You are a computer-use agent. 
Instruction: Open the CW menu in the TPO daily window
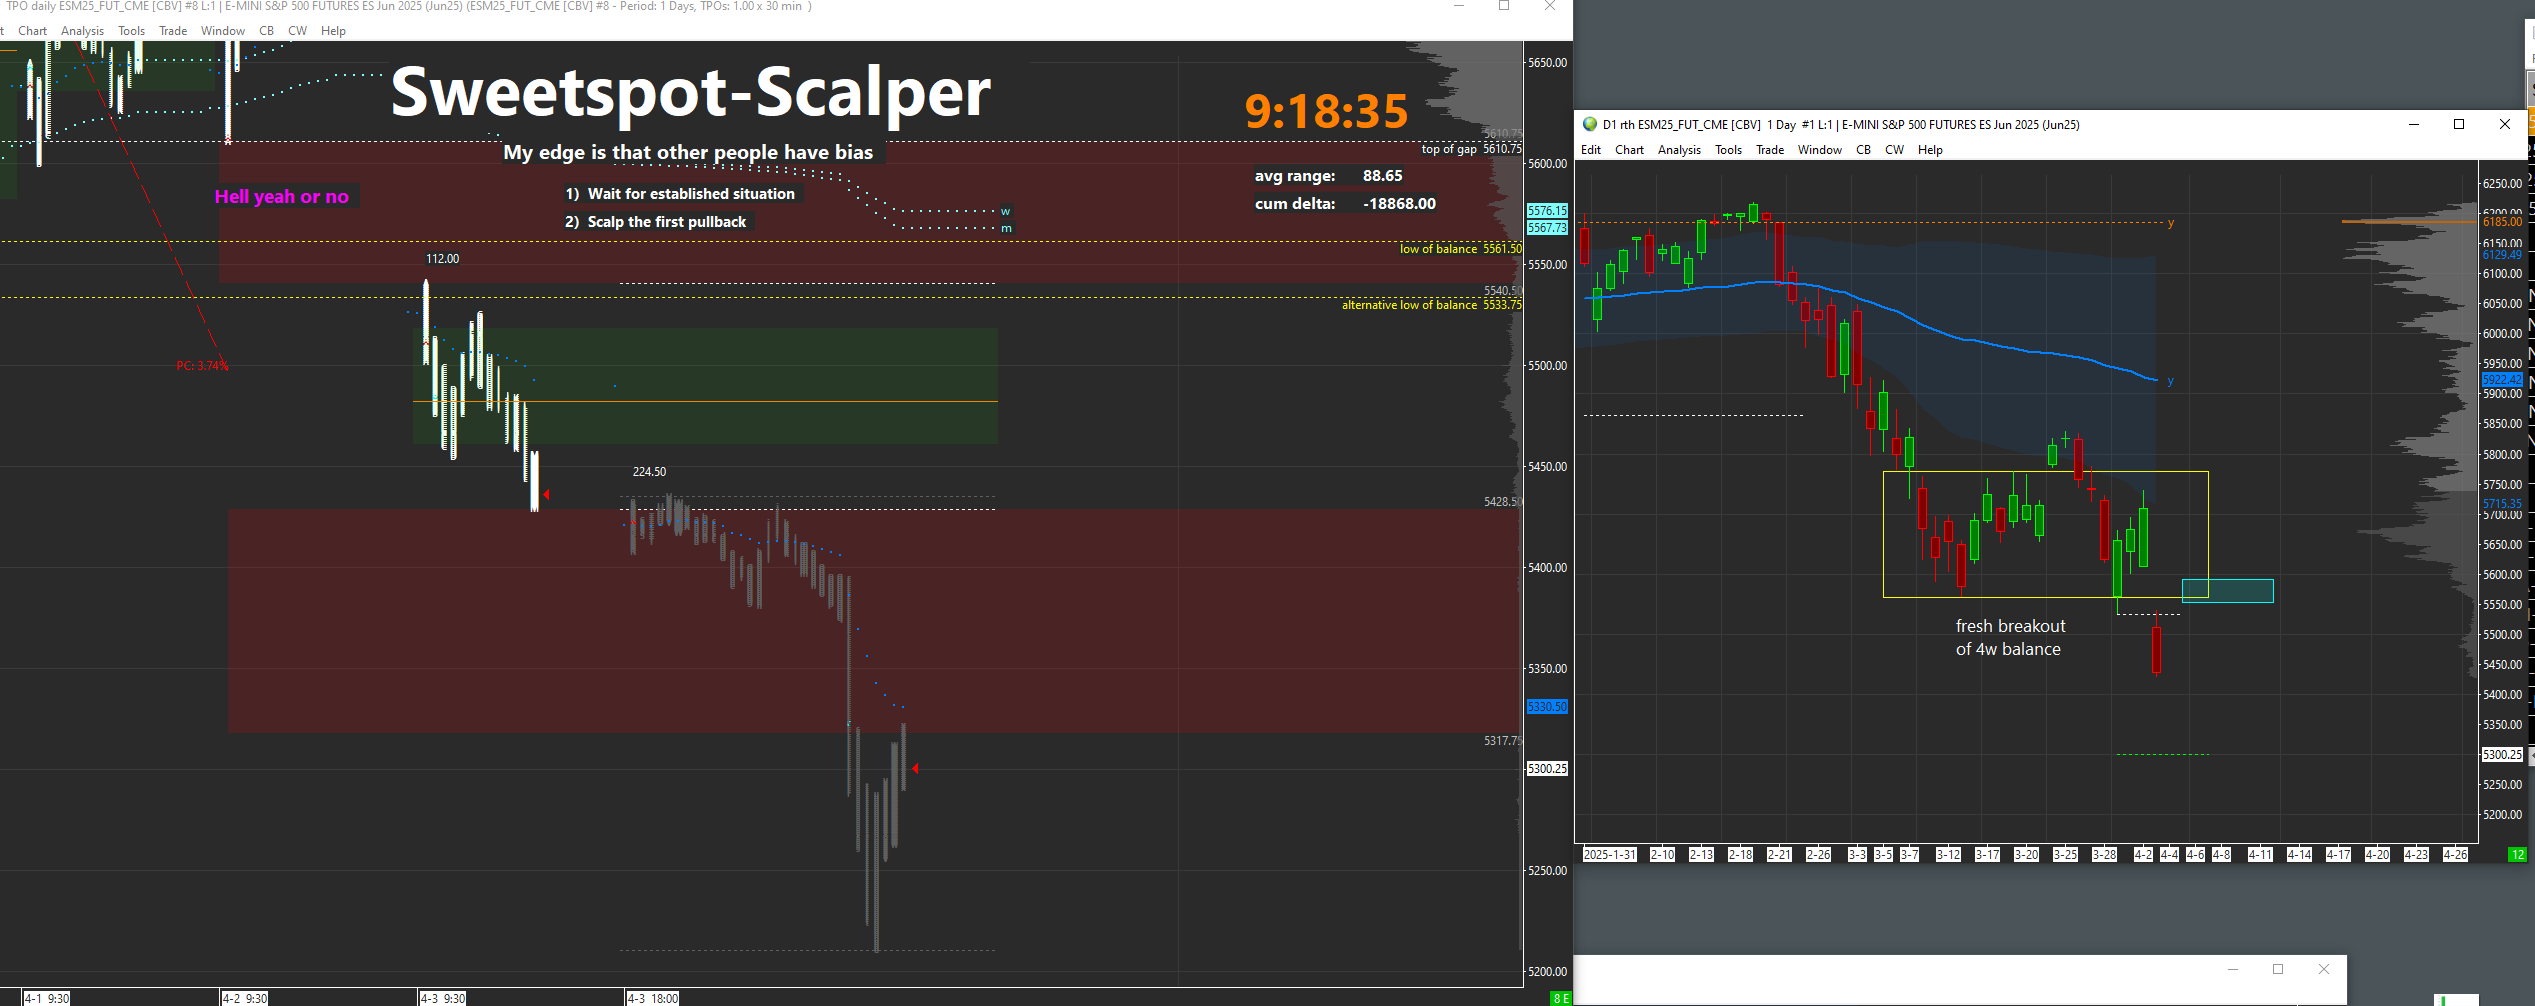coord(297,31)
